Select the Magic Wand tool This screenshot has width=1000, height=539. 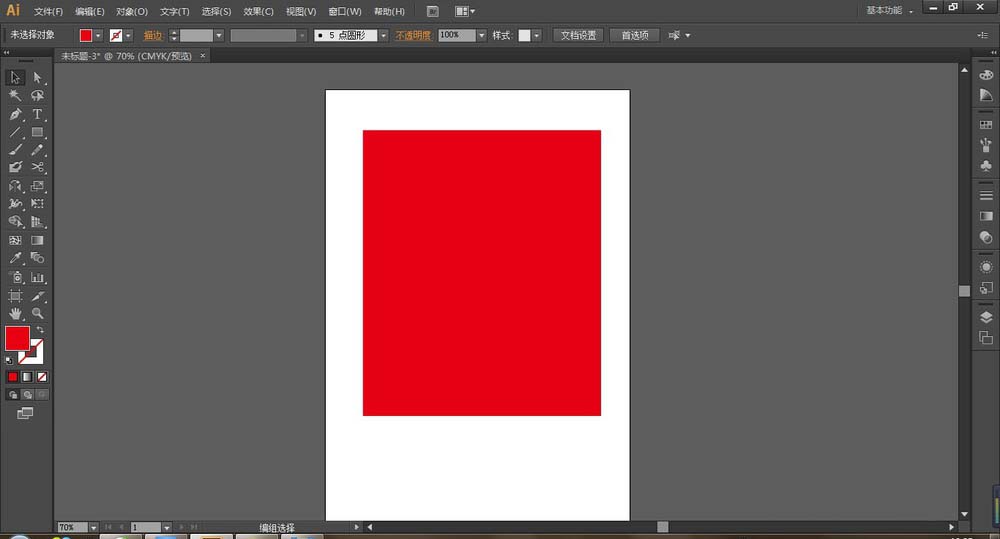[15, 96]
